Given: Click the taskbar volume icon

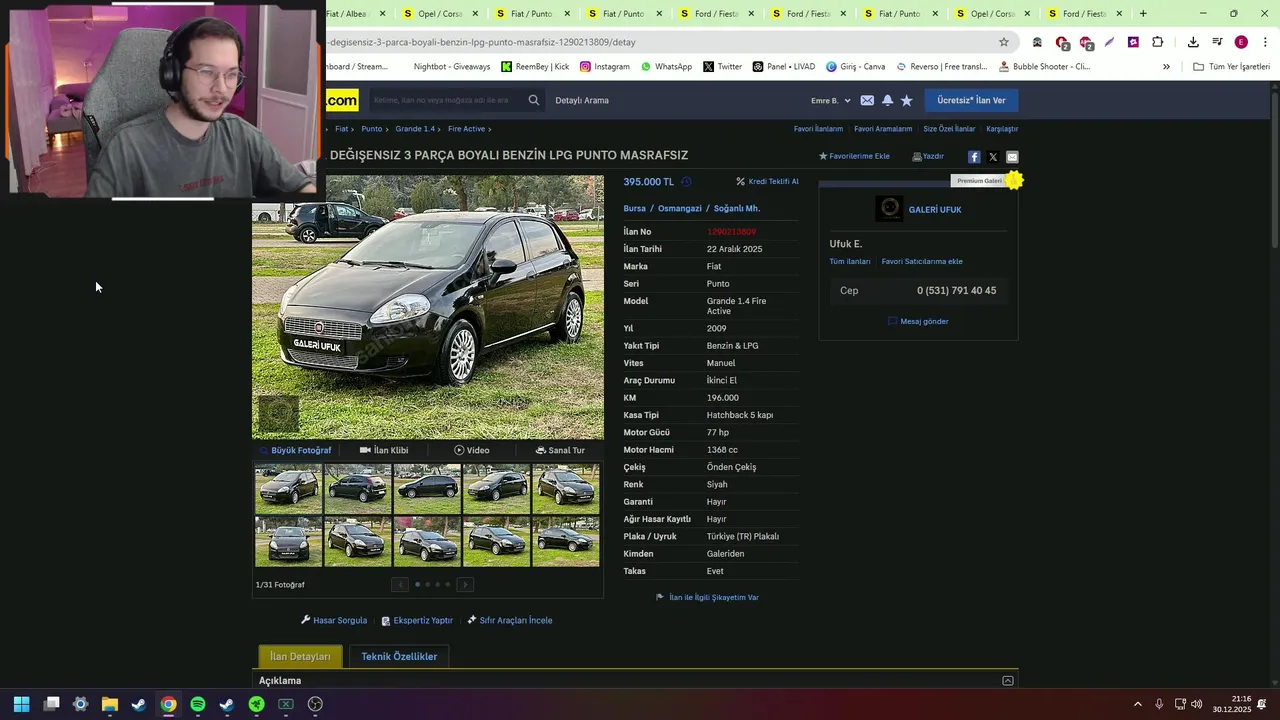Looking at the screenshot, I should point(1197,704).
